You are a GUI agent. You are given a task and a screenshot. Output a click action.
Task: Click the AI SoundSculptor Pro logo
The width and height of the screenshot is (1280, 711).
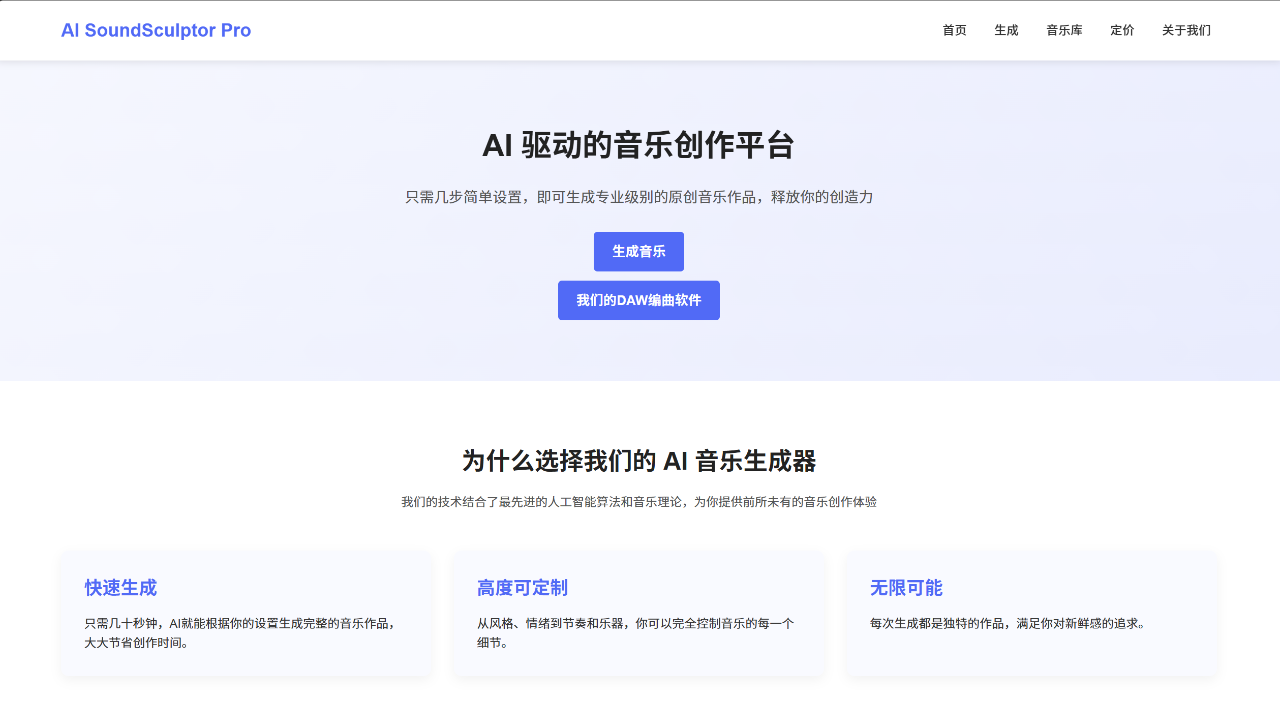point(156,30)
